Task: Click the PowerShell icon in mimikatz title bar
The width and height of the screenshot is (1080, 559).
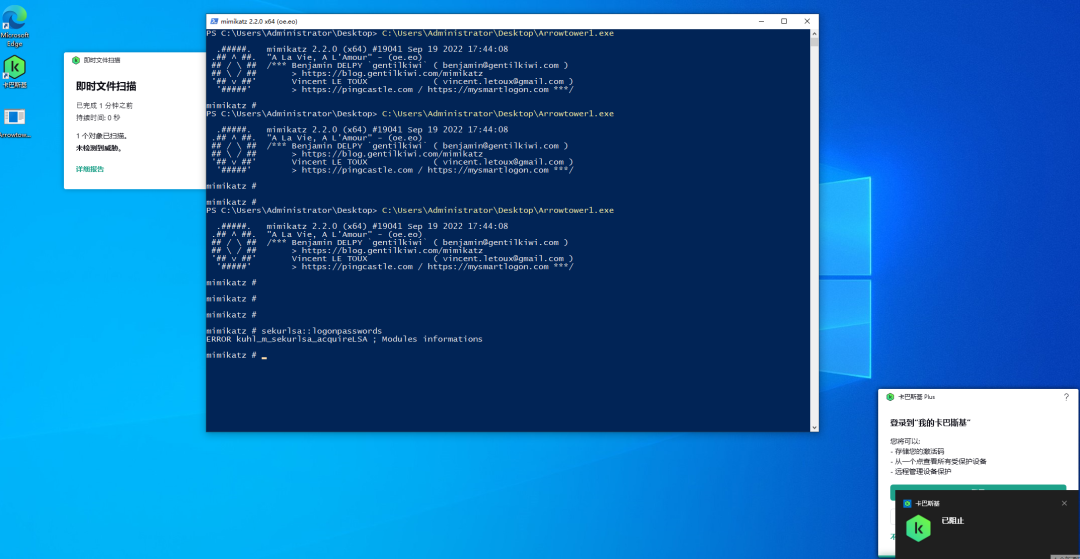Action: tap(214, 21)
